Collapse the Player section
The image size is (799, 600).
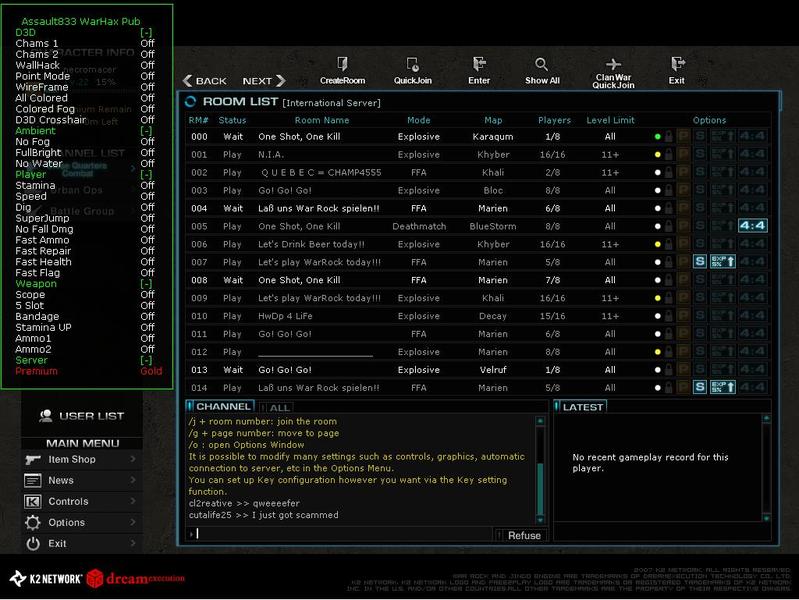coord(146,174)
